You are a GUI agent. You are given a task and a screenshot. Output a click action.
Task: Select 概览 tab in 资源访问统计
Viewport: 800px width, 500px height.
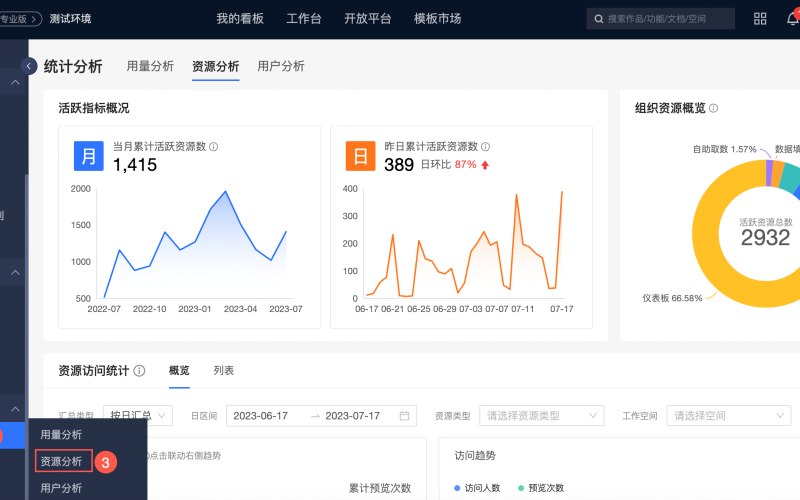tap(179, 371)
